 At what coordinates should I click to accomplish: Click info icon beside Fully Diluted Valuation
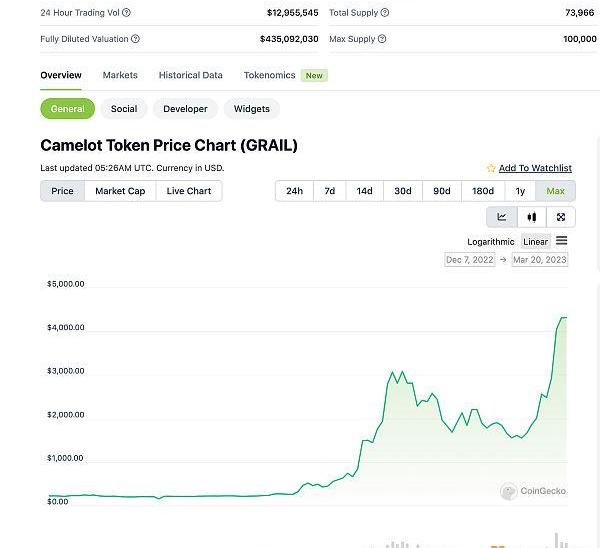(x=136, y=39)
